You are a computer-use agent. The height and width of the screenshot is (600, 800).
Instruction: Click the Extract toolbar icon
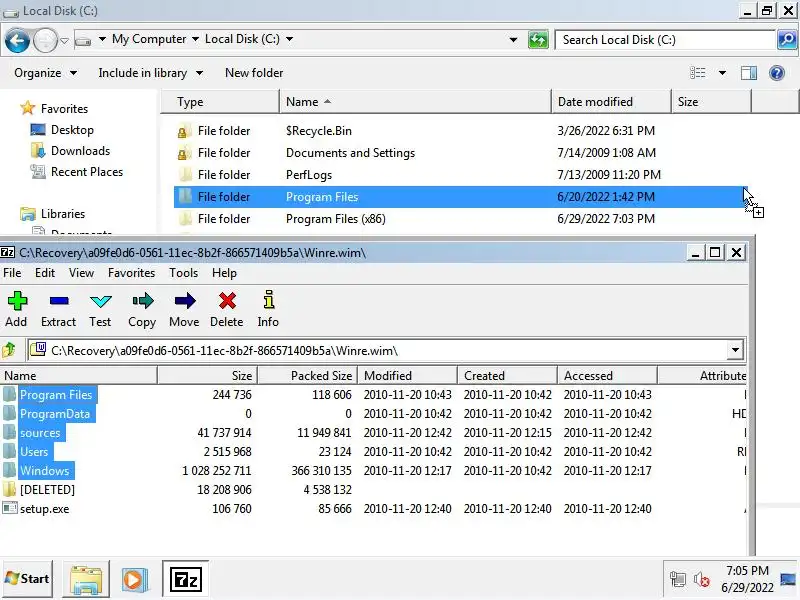tap(58, 309)
